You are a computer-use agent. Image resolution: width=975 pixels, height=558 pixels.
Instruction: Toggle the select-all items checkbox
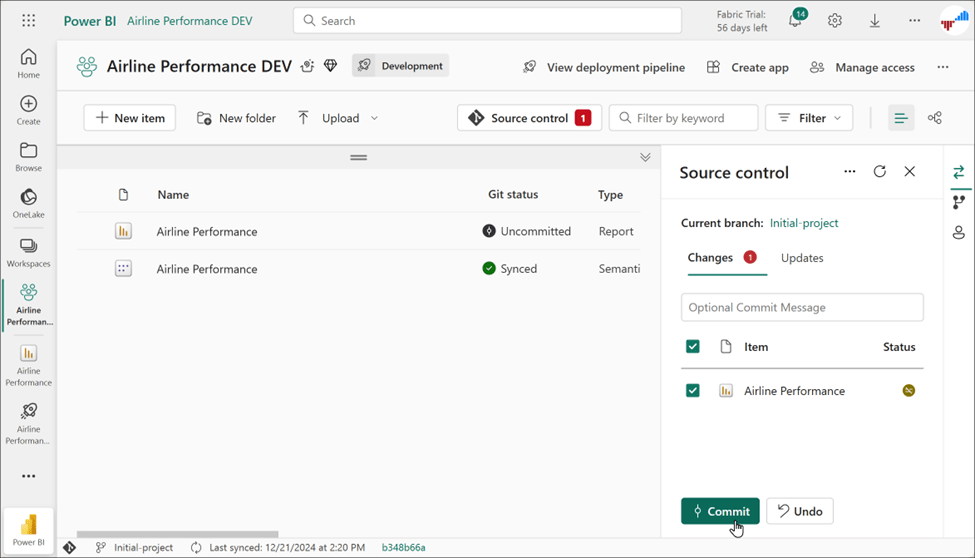coord(693,346)
